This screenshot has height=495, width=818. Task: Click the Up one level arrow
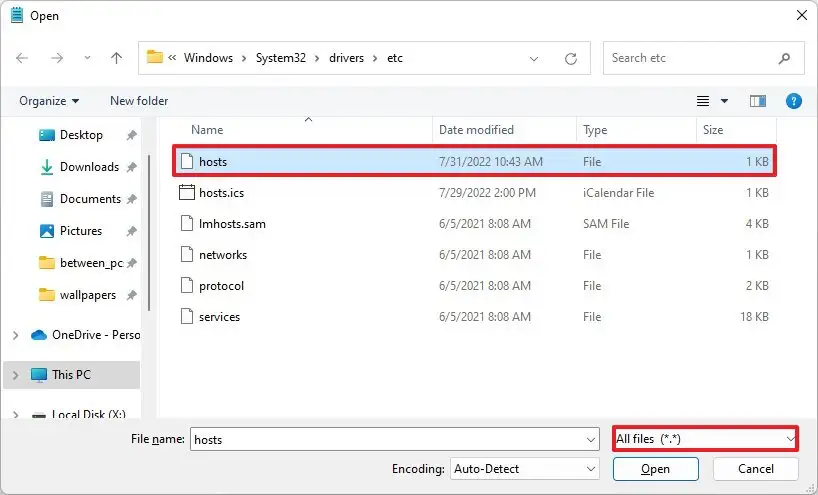click(x=116, y=58)
